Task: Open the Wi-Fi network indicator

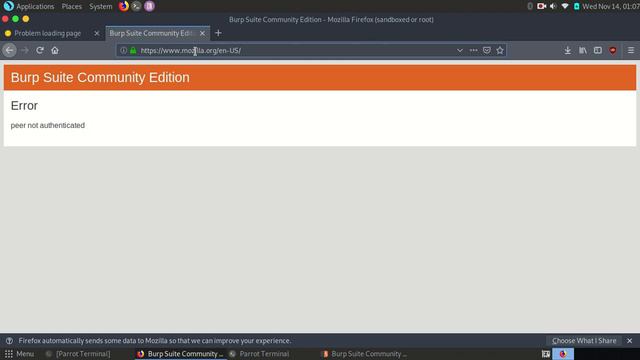Action: coord(564,6)
